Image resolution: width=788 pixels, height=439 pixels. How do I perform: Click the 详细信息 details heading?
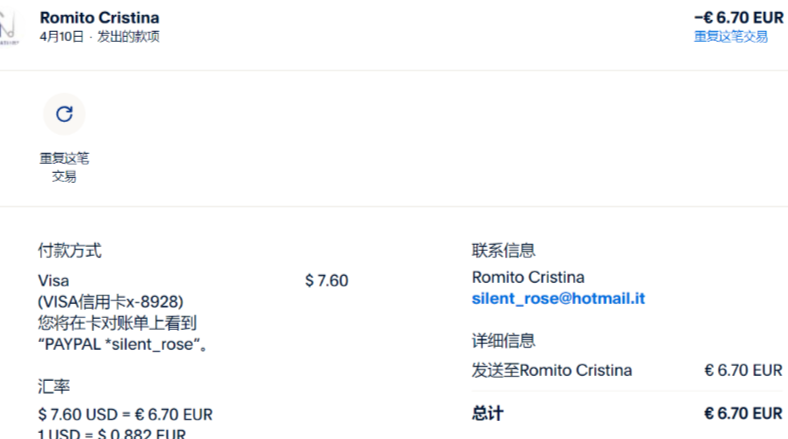pos(503,341)
